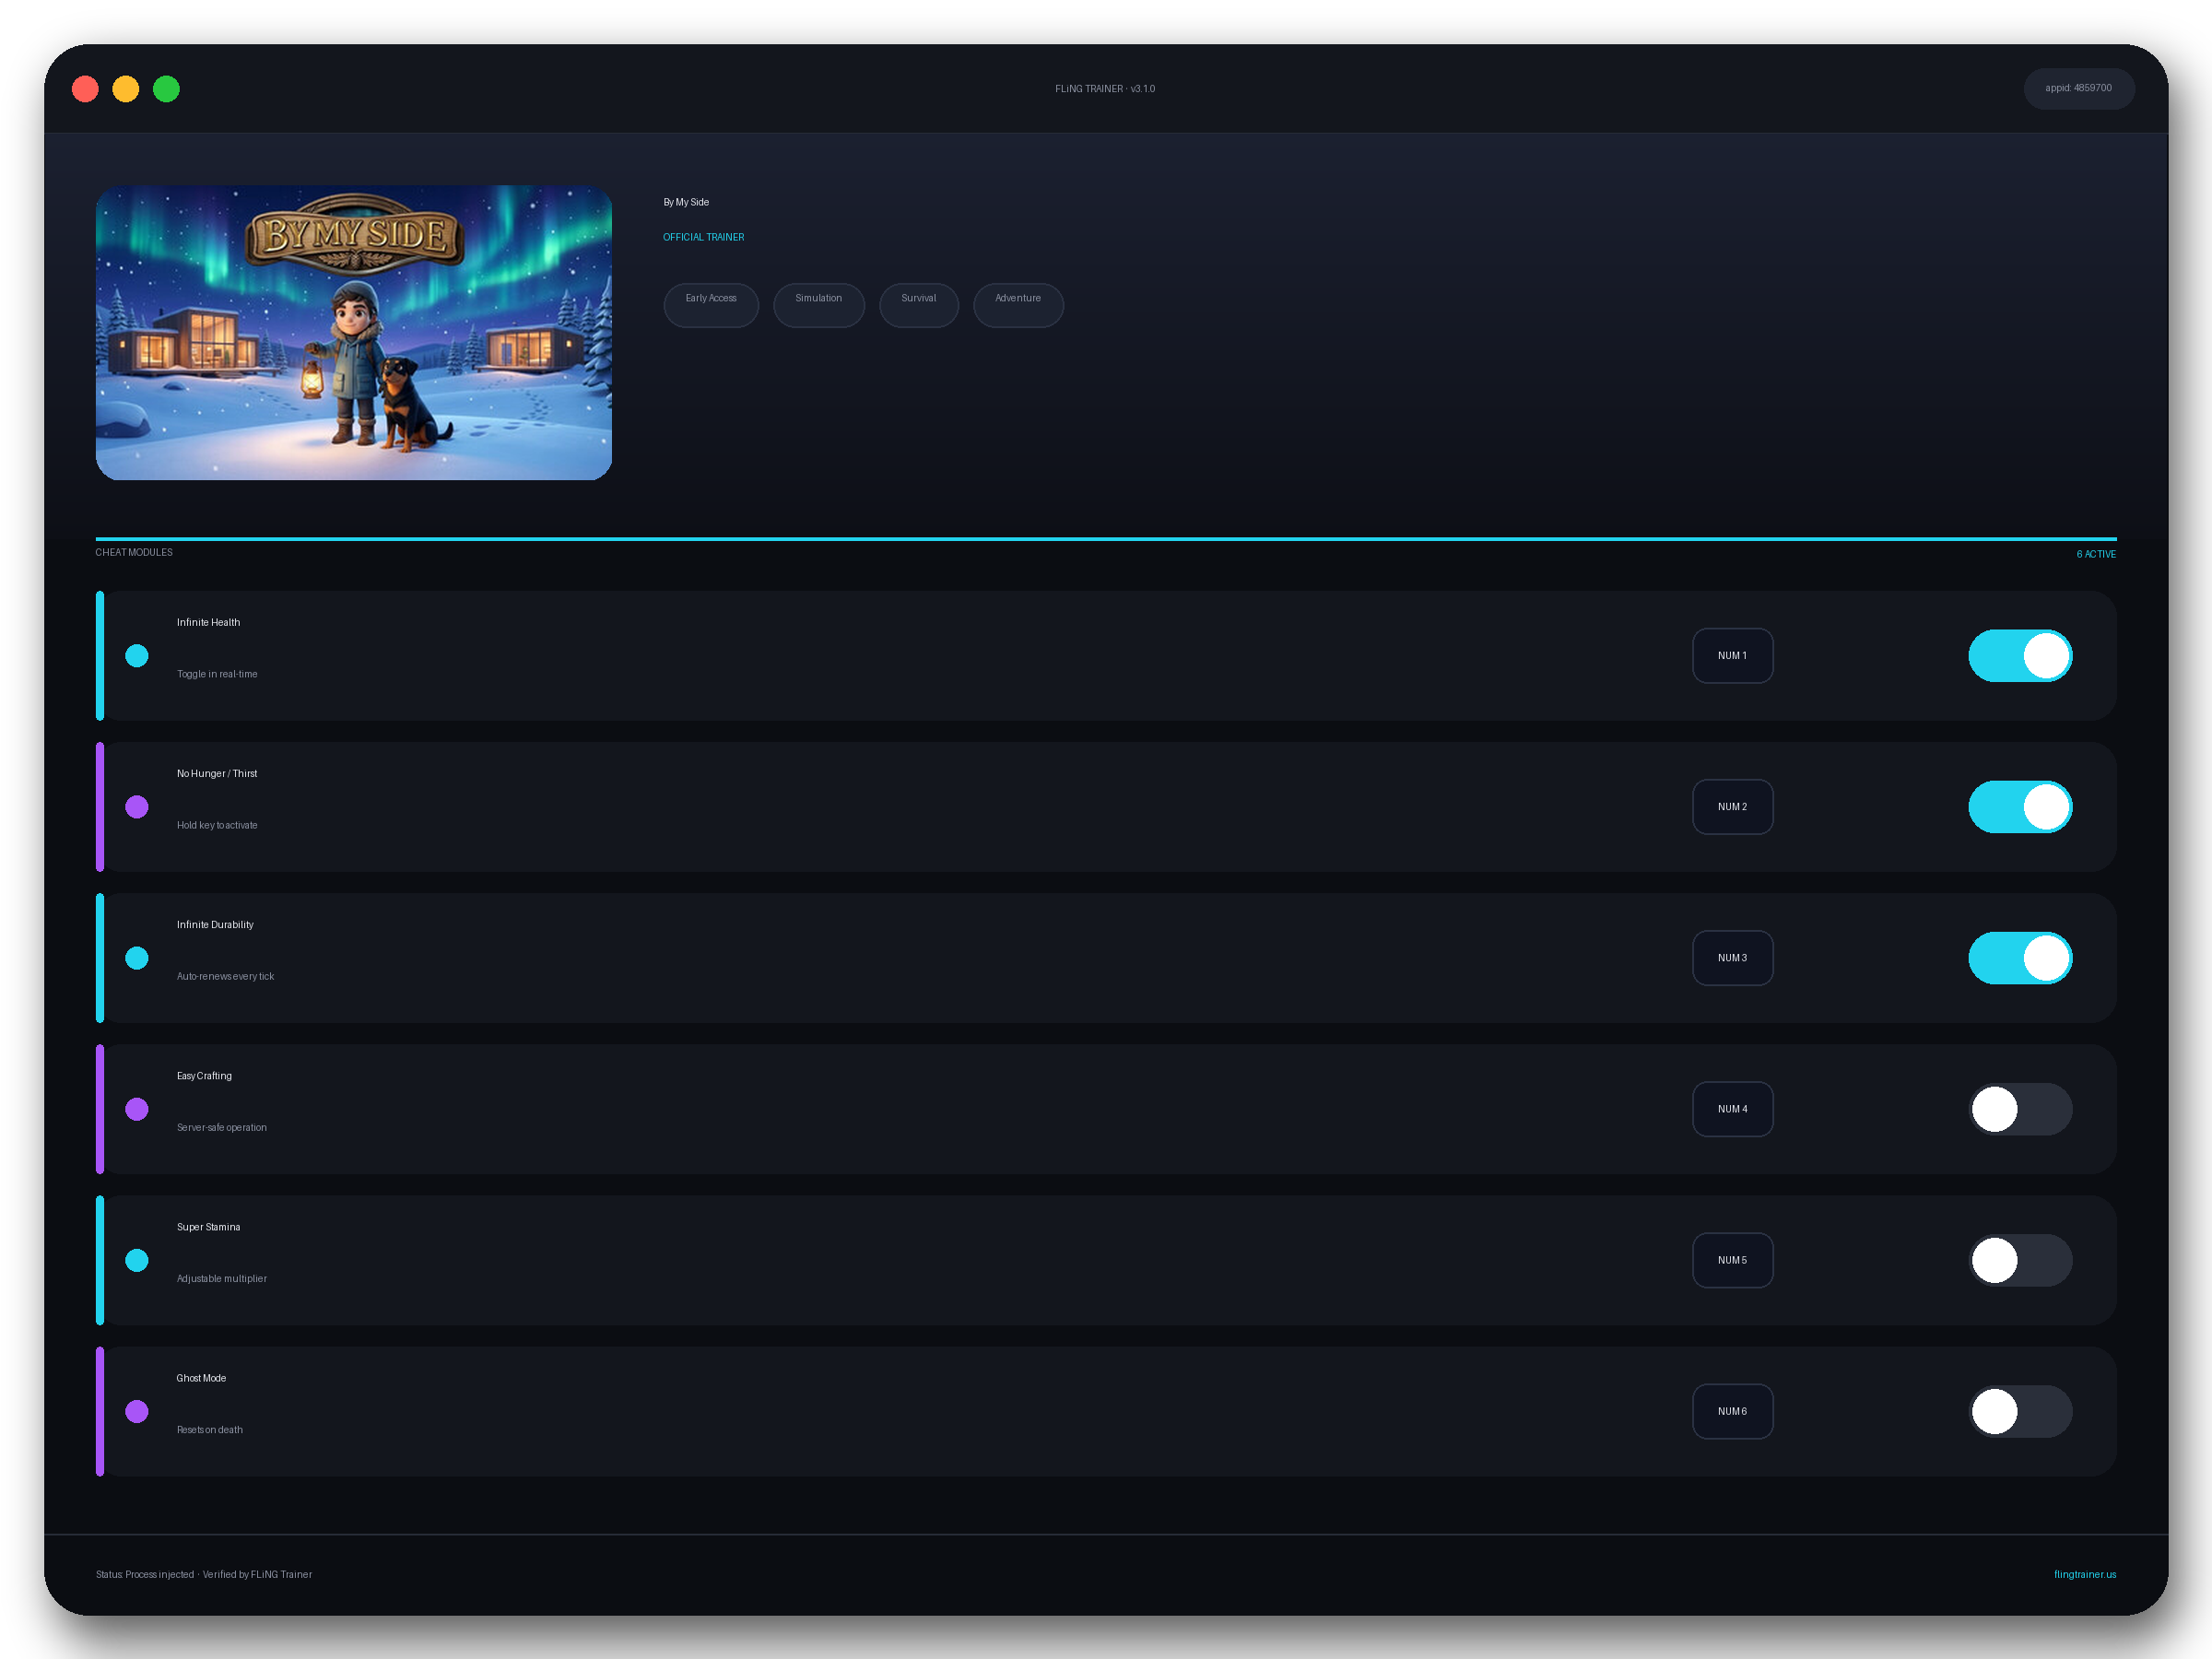Screen dimensions: 2212x1659
Task: Disable the No Hunger / Thirst toggle
Action: pyautogui.click(x=2020, y=807)
